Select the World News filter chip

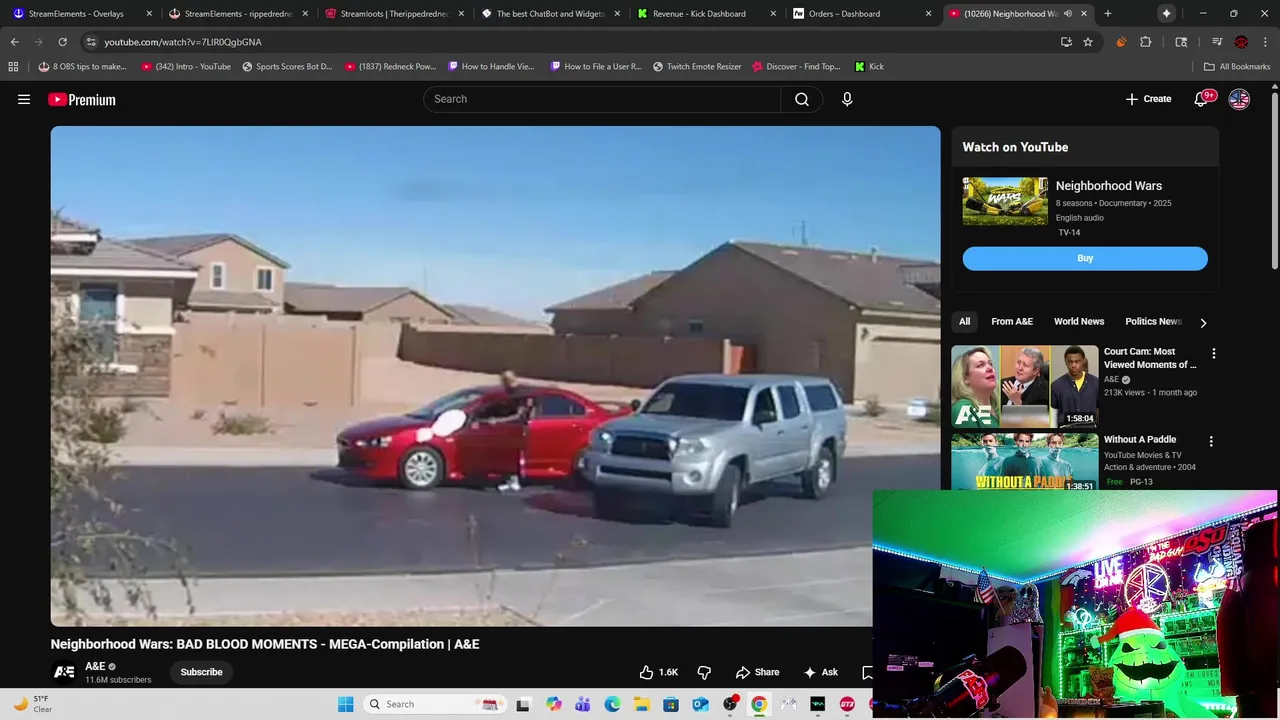pos(1079,322)
